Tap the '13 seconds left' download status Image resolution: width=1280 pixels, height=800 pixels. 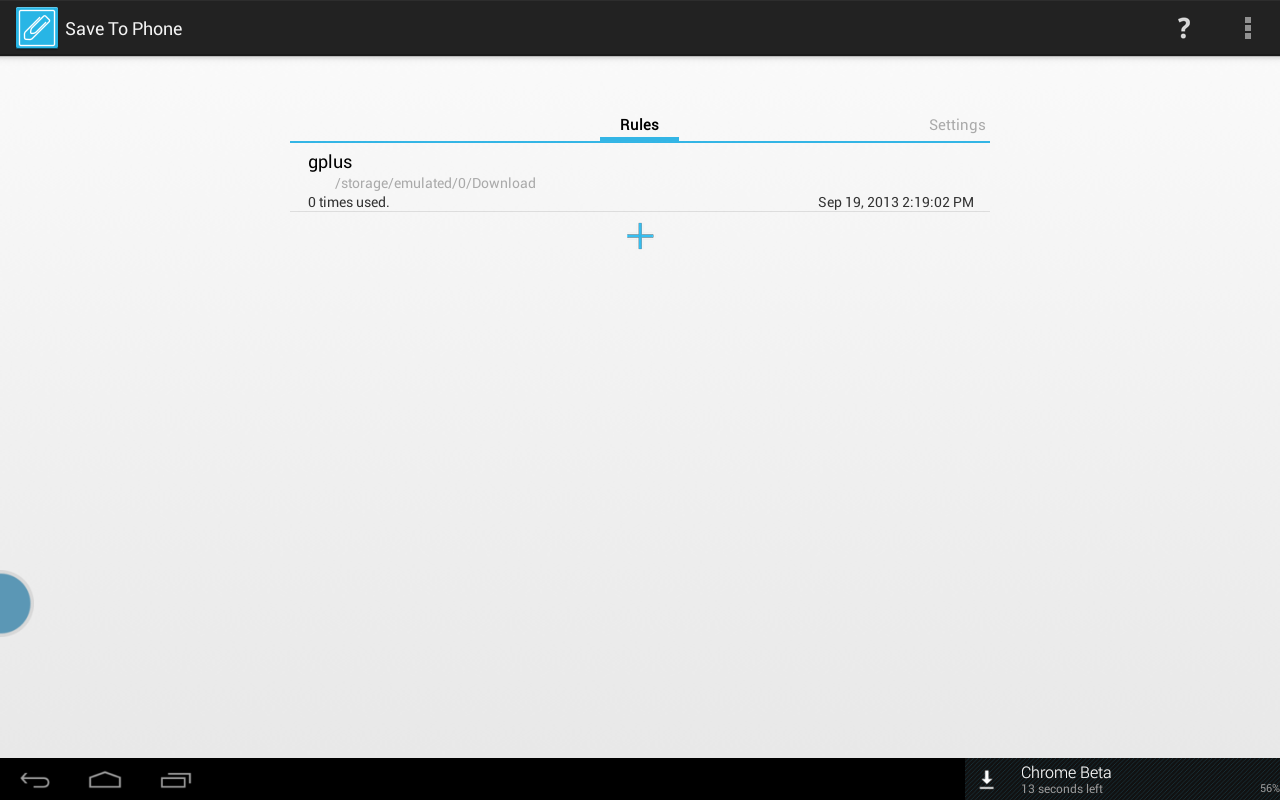pyautogui.click(x=1062, y=789)
